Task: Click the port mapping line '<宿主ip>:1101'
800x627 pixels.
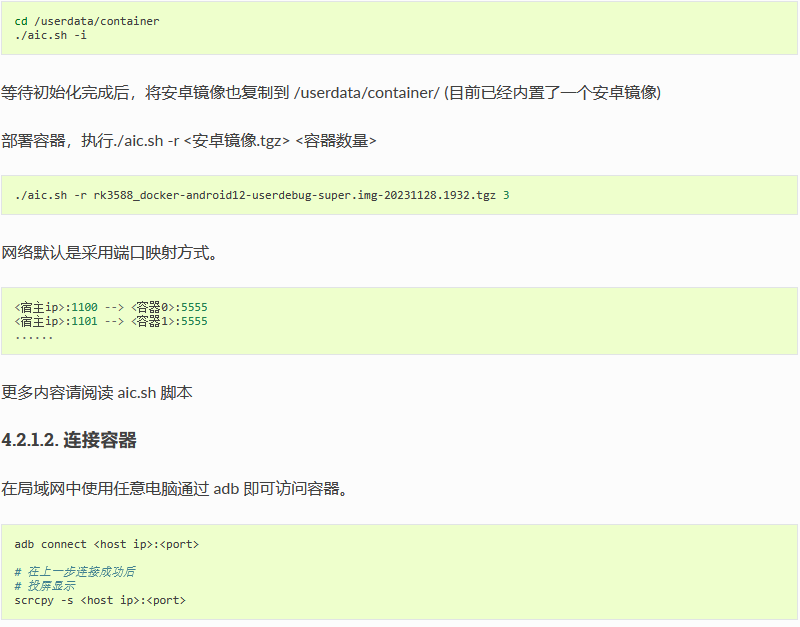Action: (111, 321)
